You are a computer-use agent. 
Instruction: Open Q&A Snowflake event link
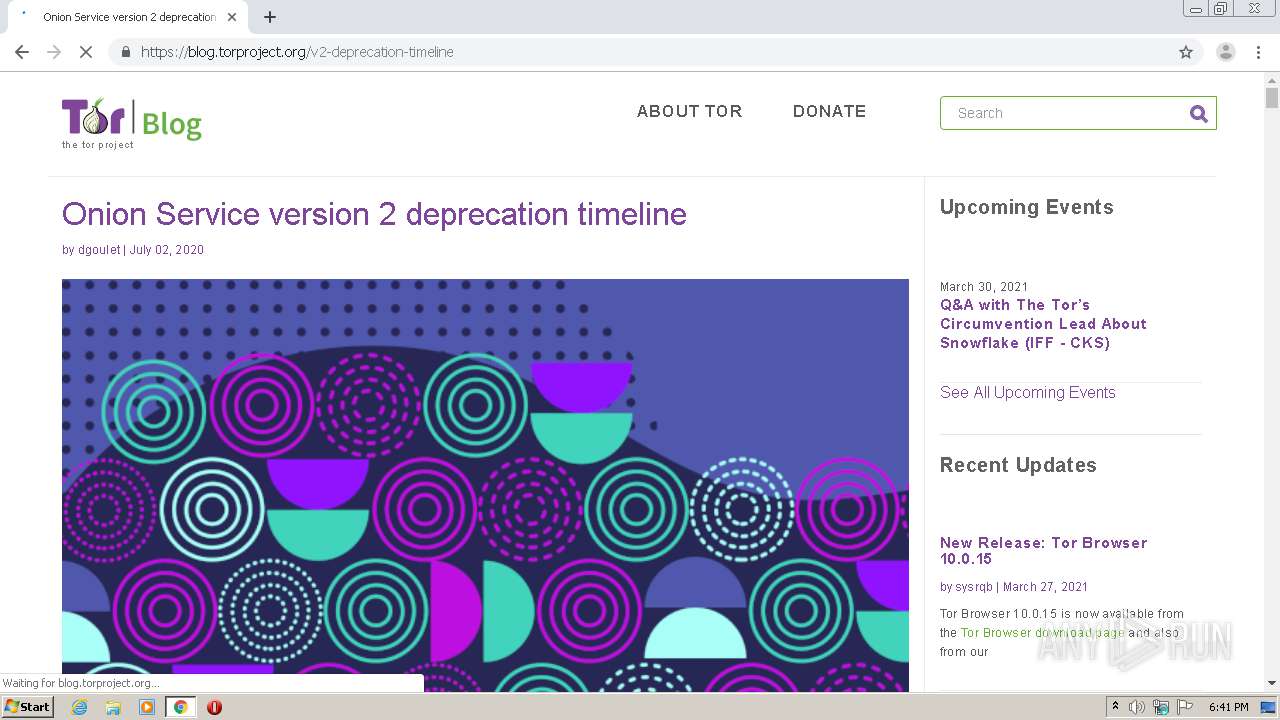coord(1043,324)
